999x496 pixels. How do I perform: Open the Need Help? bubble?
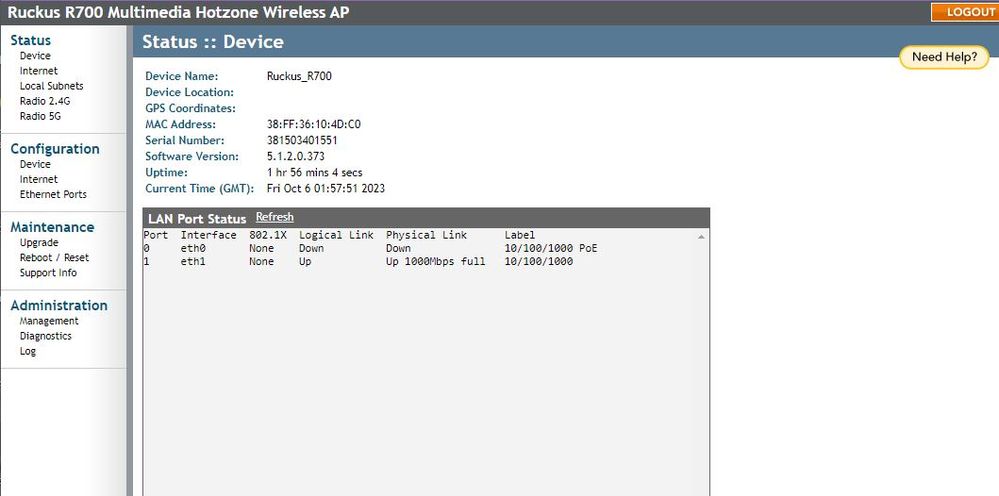(944, 57)
